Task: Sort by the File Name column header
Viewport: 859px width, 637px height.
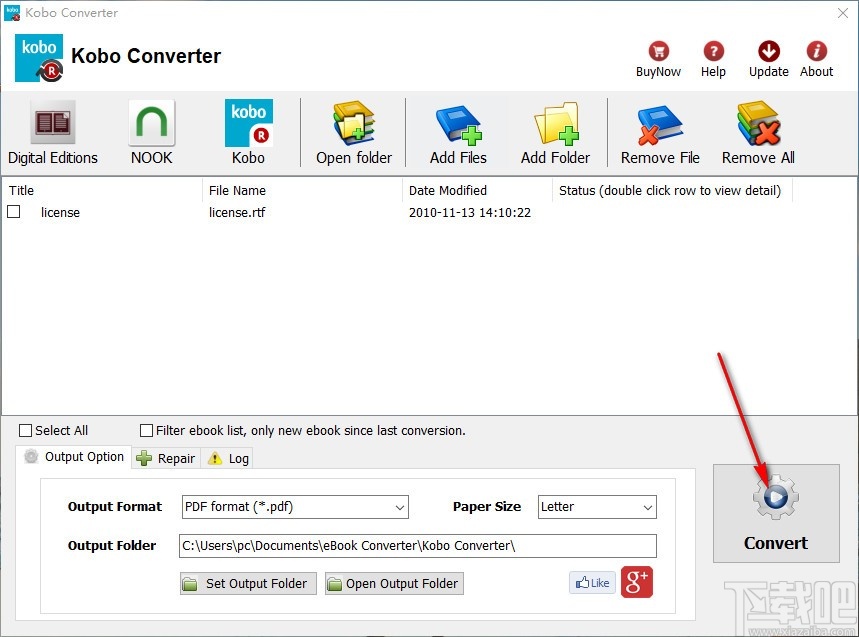Action: click(x=302, y=190)
